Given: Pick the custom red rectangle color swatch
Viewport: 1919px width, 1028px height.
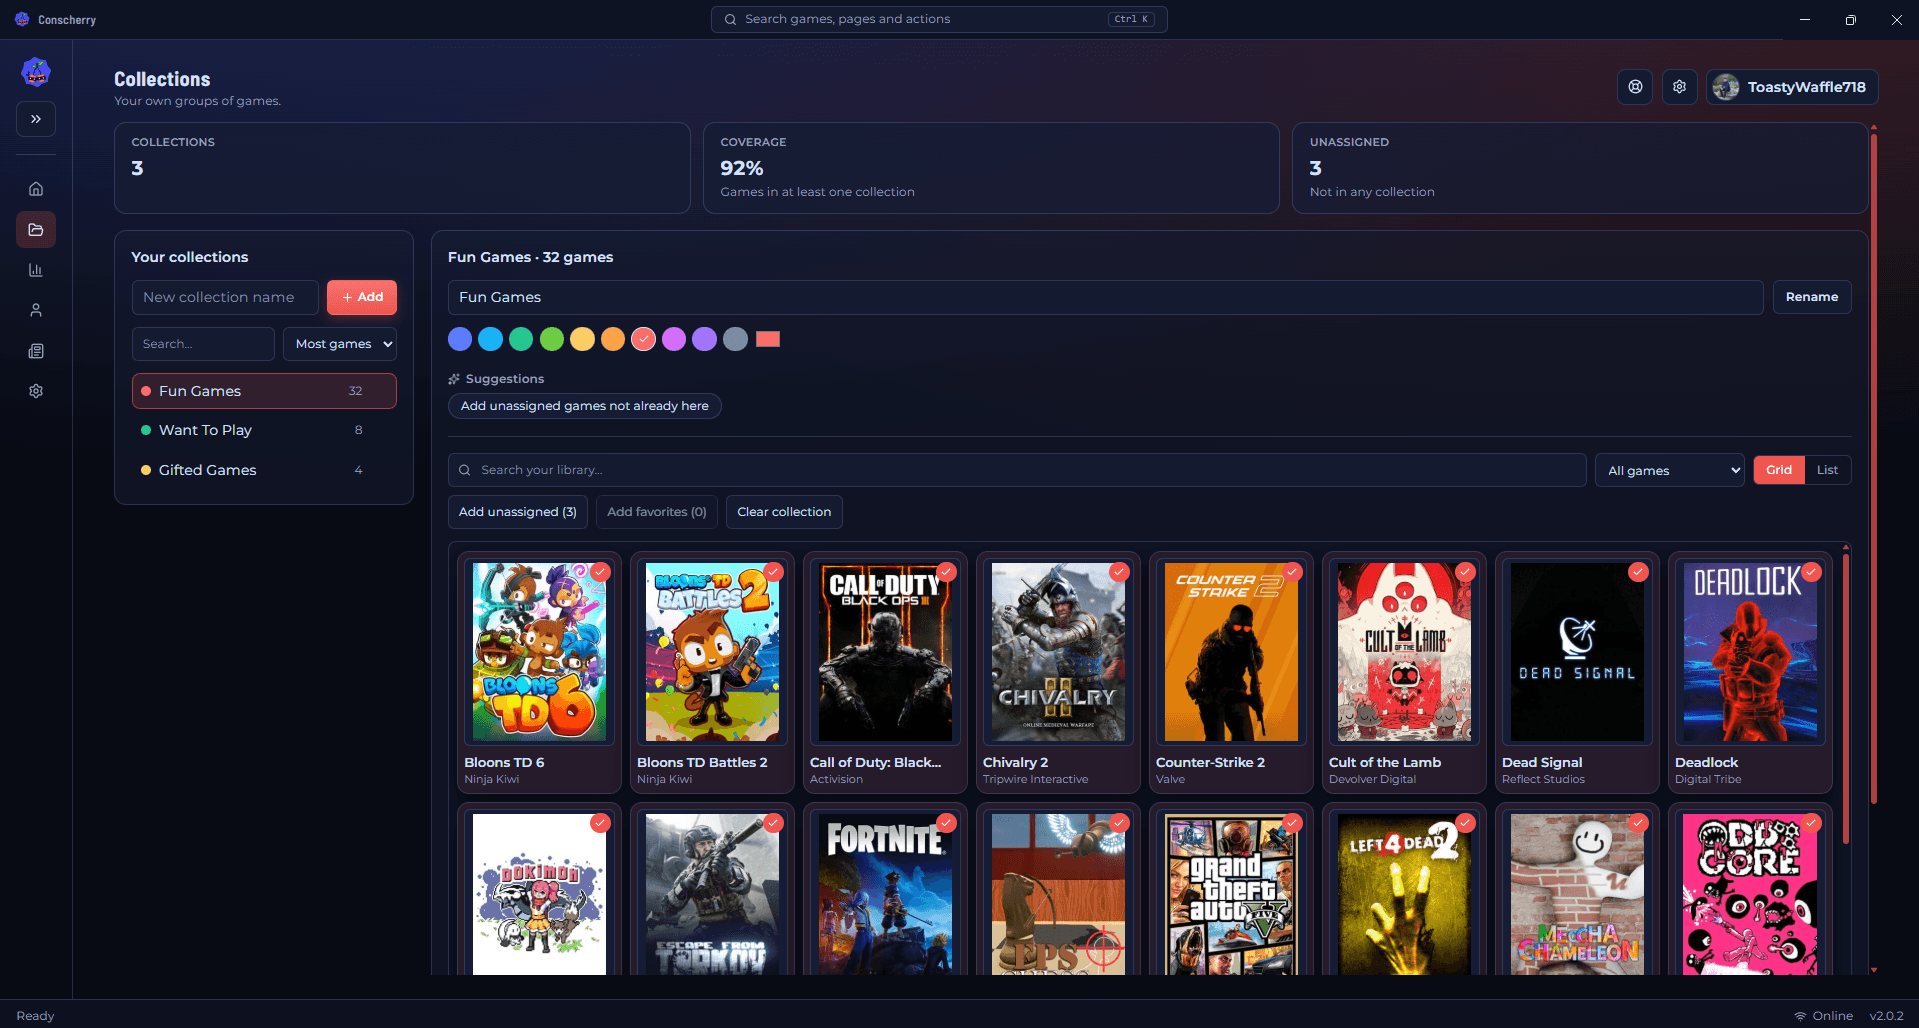Looking at the screenshot, I should pos(768,339).
